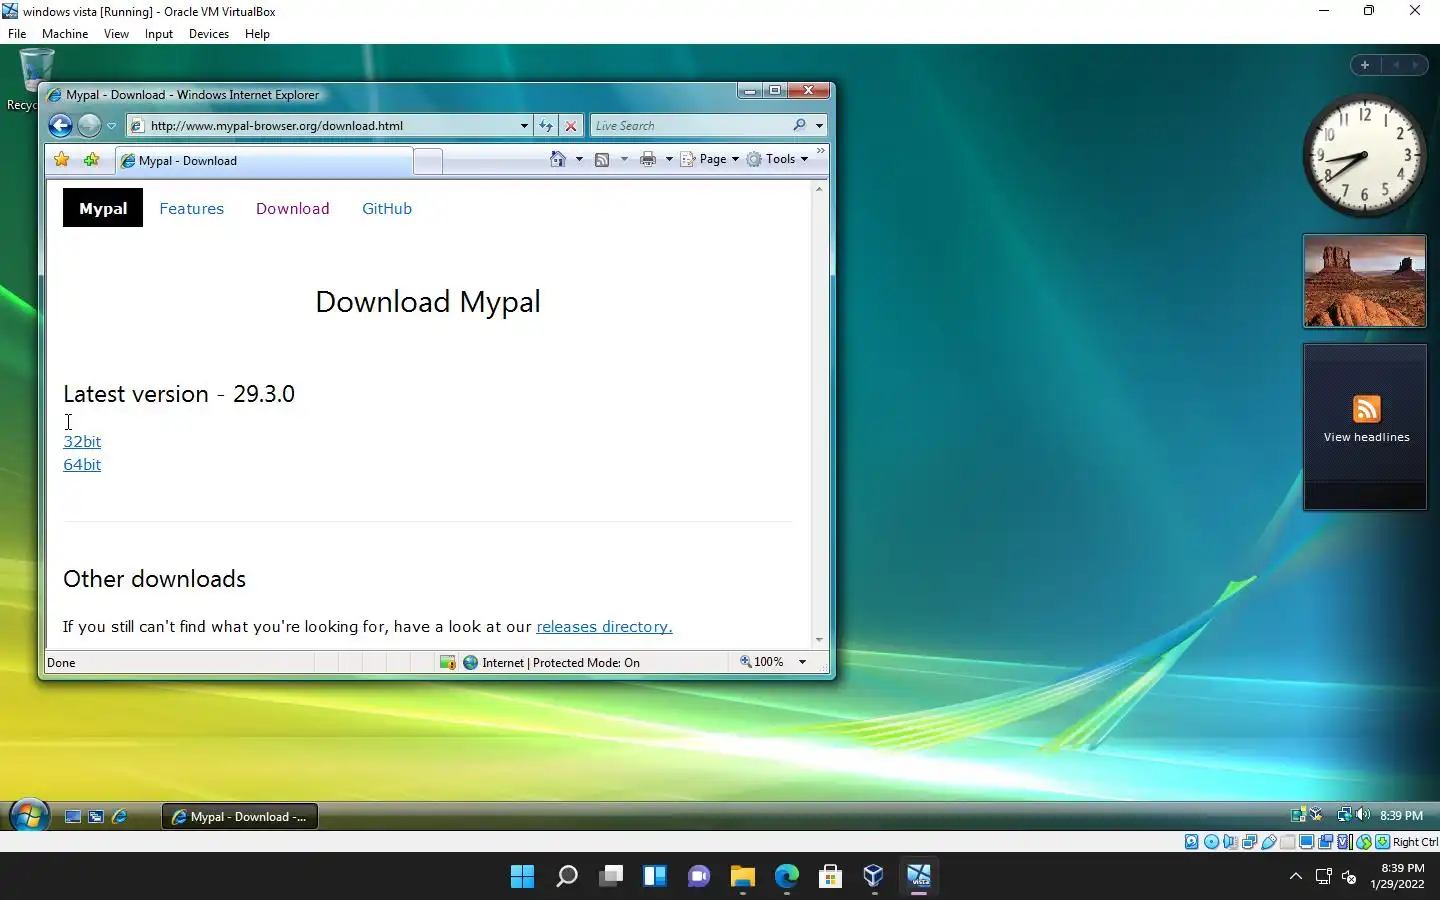Open the GitHub nav link
The image size is (1440, 900).
click(387, 208)
